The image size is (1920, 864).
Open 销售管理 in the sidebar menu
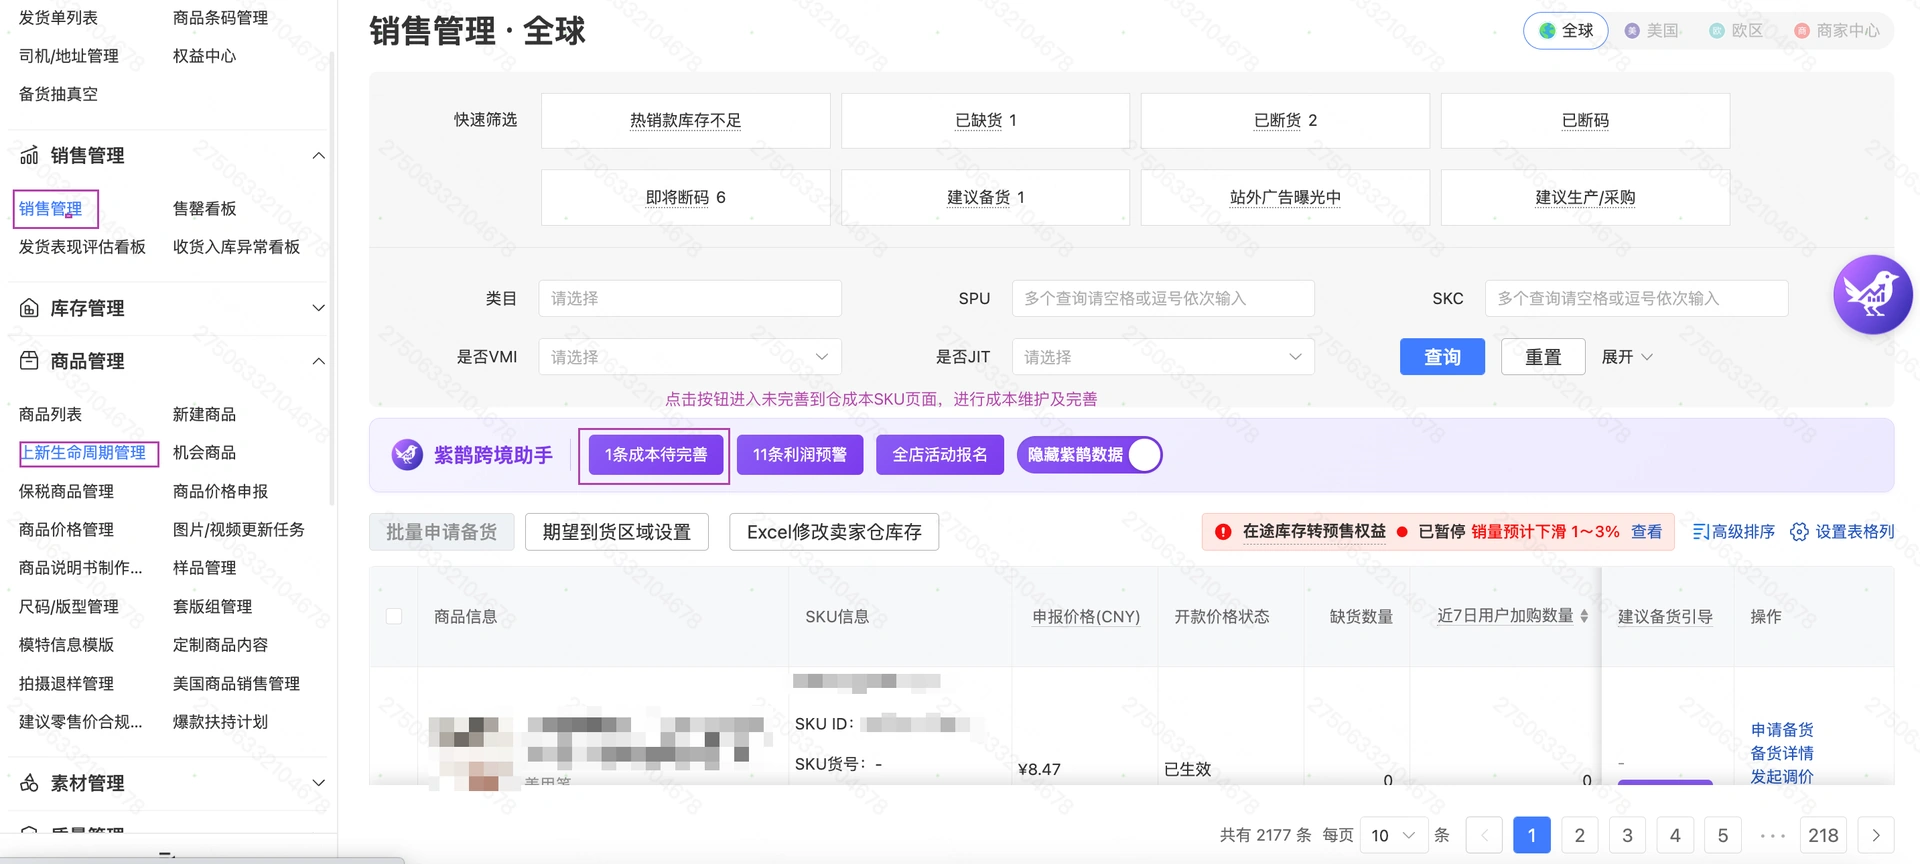[51, 209]
